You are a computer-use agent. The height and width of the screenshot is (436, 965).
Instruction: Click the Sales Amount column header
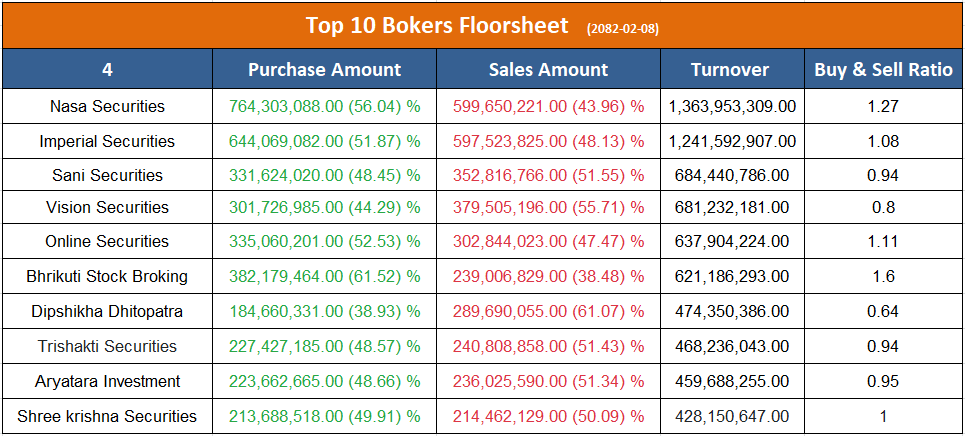[548, 70]
